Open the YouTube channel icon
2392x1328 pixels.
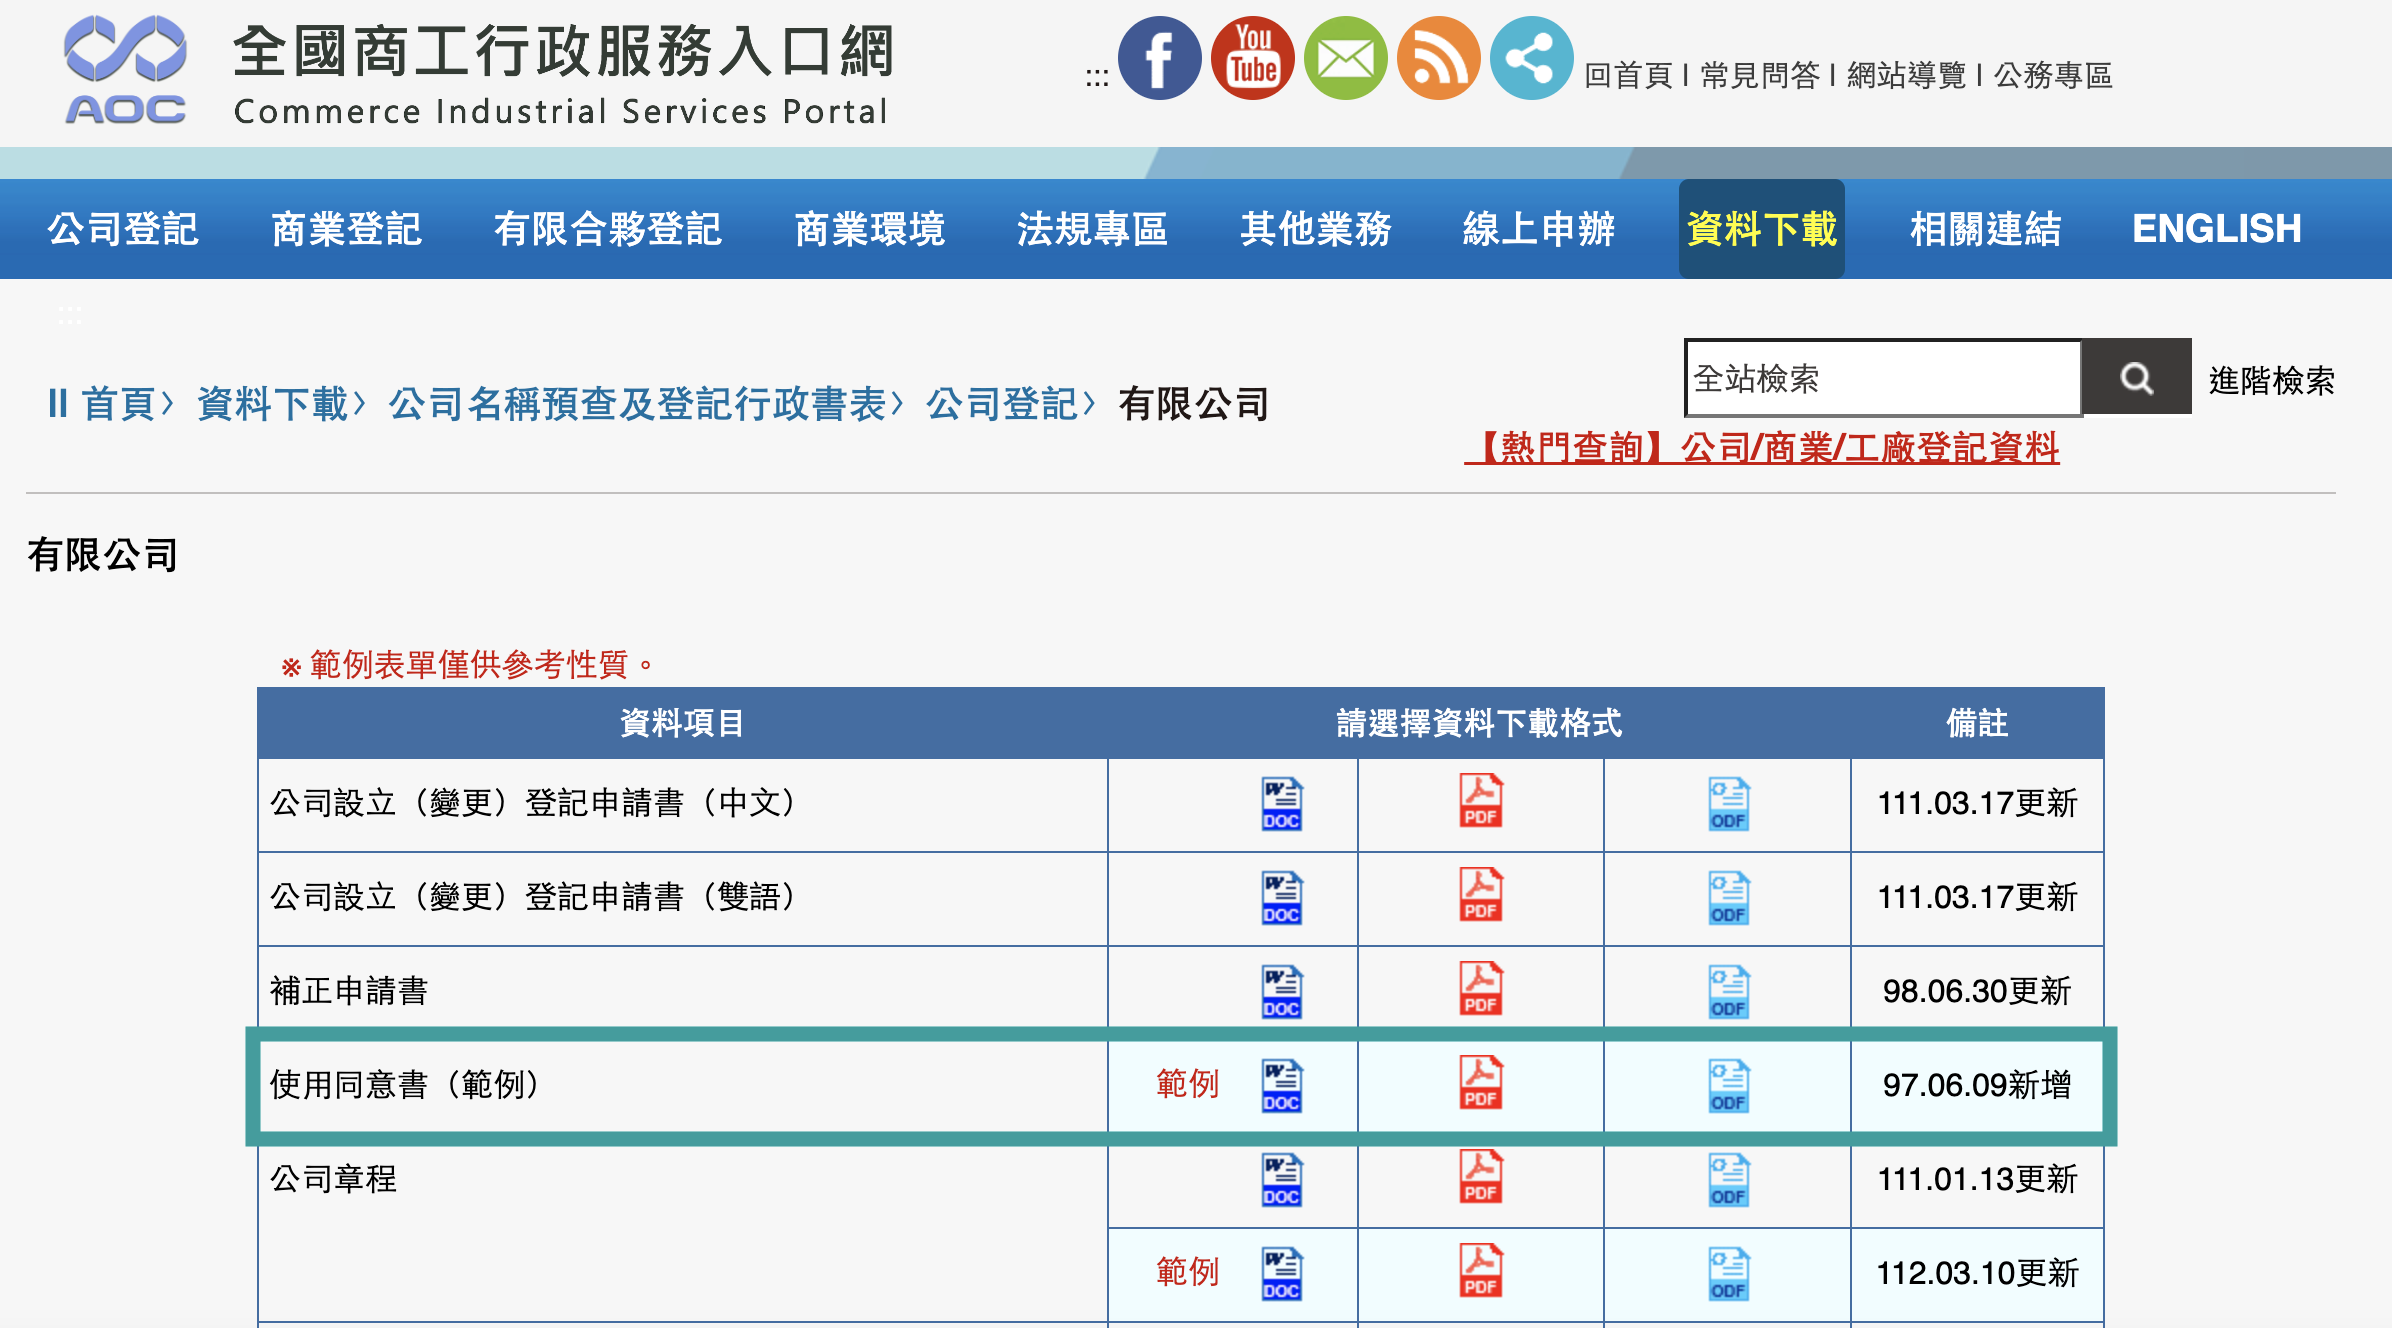pyautogui.click(x=1252, y=58)
